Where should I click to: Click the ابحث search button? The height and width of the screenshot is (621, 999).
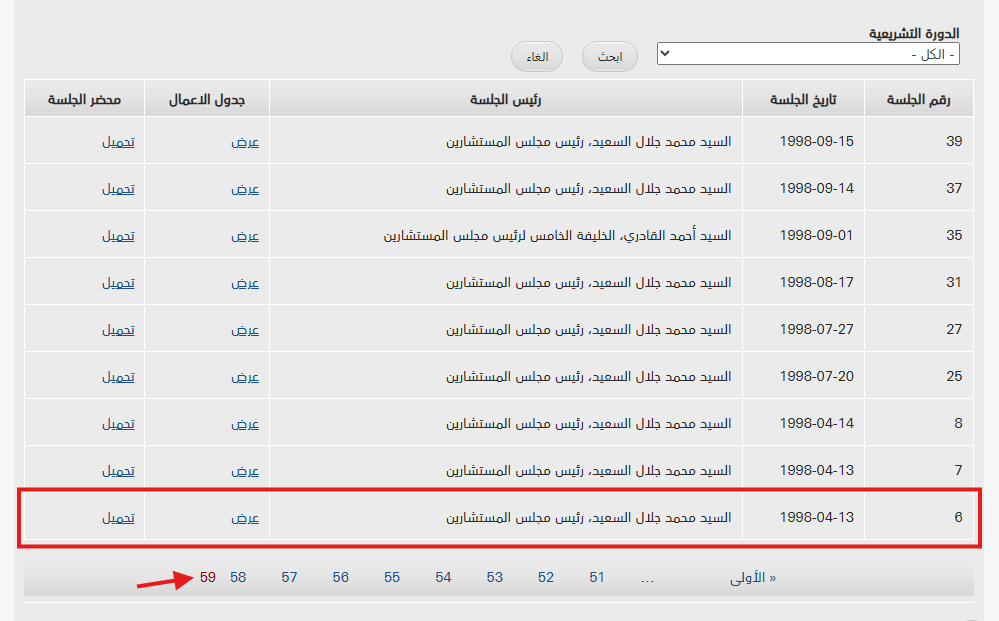610,57
